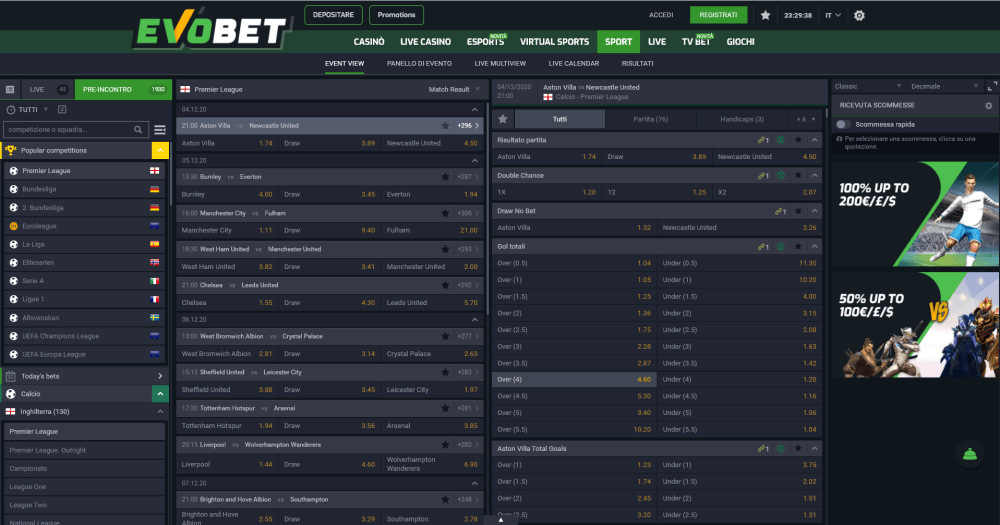This screenshot has height=525, width=1000.
Task: Collapse the Popular competitions section
Action: coord(160,151)
